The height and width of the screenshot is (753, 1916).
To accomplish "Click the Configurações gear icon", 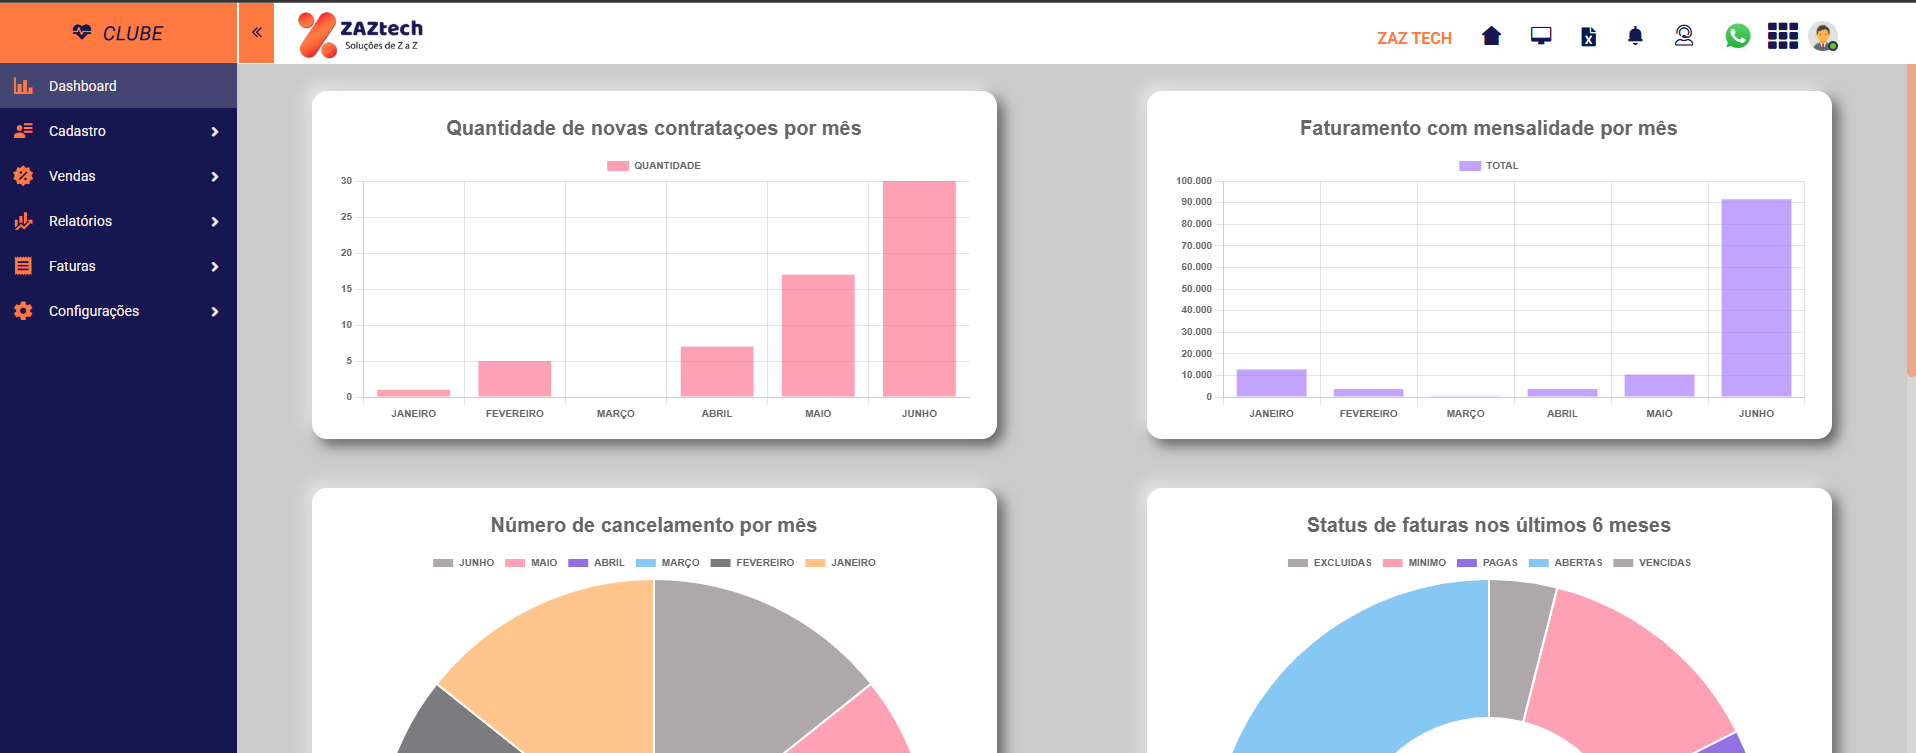I will click(23, 311).
